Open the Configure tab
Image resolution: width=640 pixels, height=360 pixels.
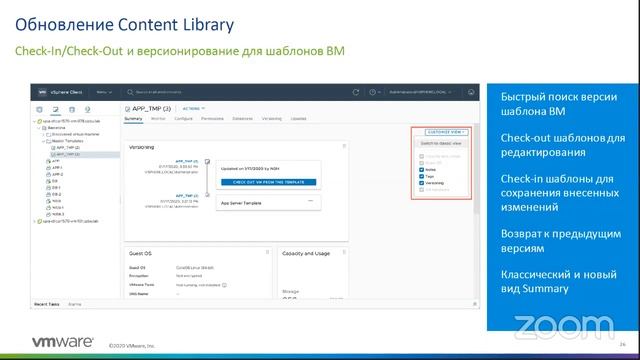183,119
